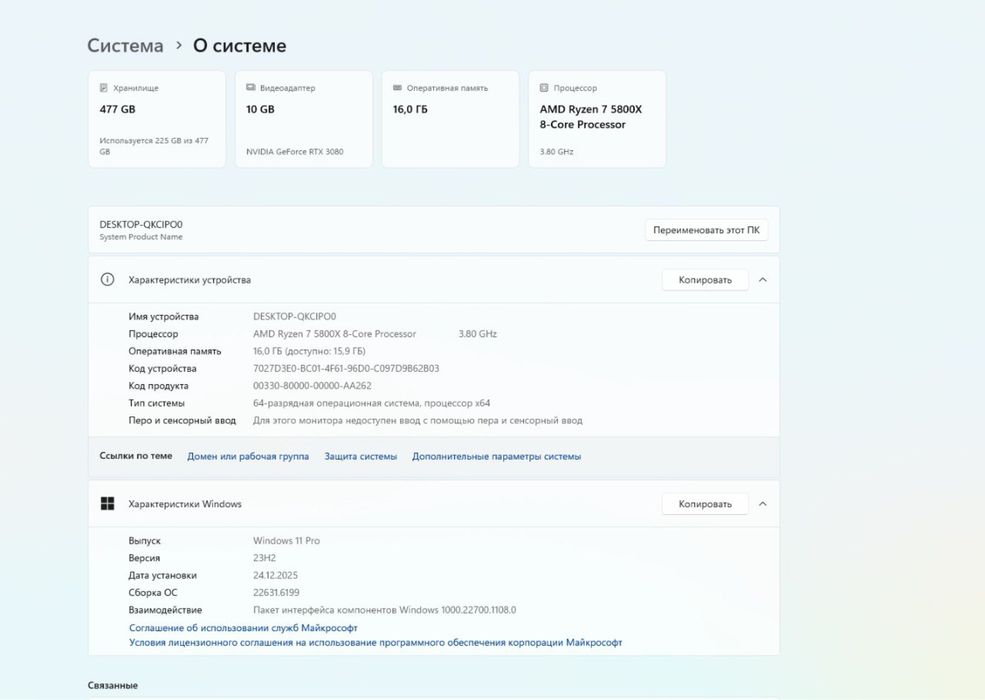Select the DESKTOP-QKCIPO0 title in header card
The image size is (985, 700).
point(141,224)
